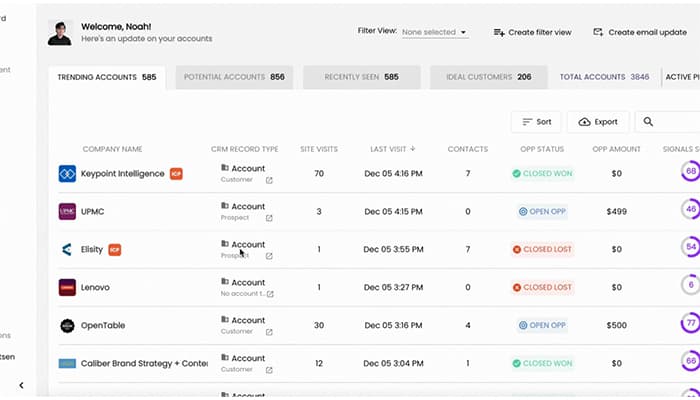This screenshot has width=700, height=400.
Task: Click ICP badge next to Elisity
Action: [x=115, y=250]
